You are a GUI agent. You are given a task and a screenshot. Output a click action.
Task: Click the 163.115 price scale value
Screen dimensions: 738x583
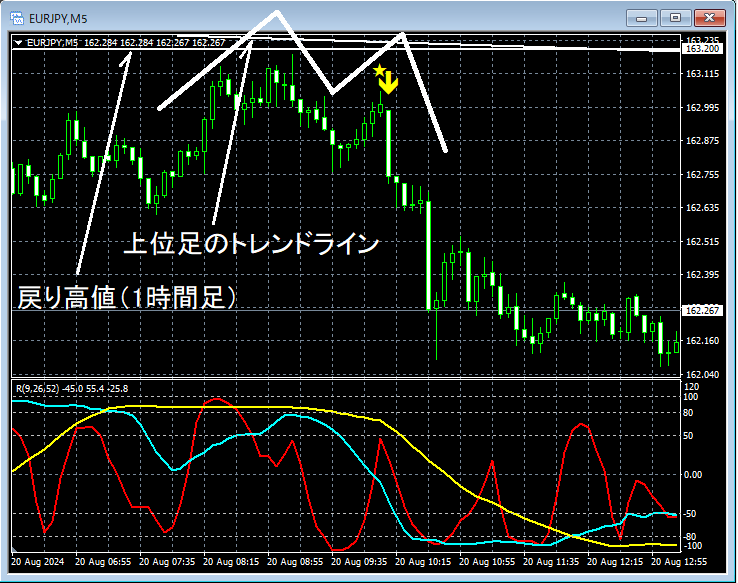(x=702, y=73)
